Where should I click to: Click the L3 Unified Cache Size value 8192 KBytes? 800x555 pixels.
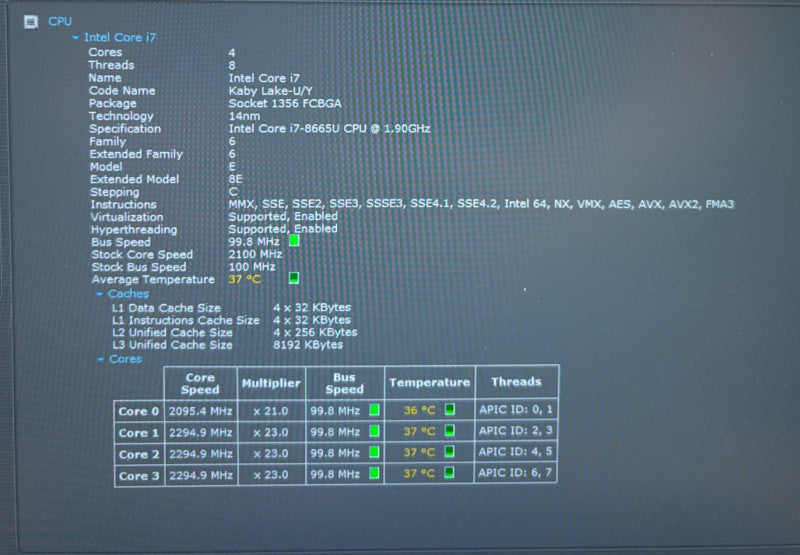[x=308, y=345]
